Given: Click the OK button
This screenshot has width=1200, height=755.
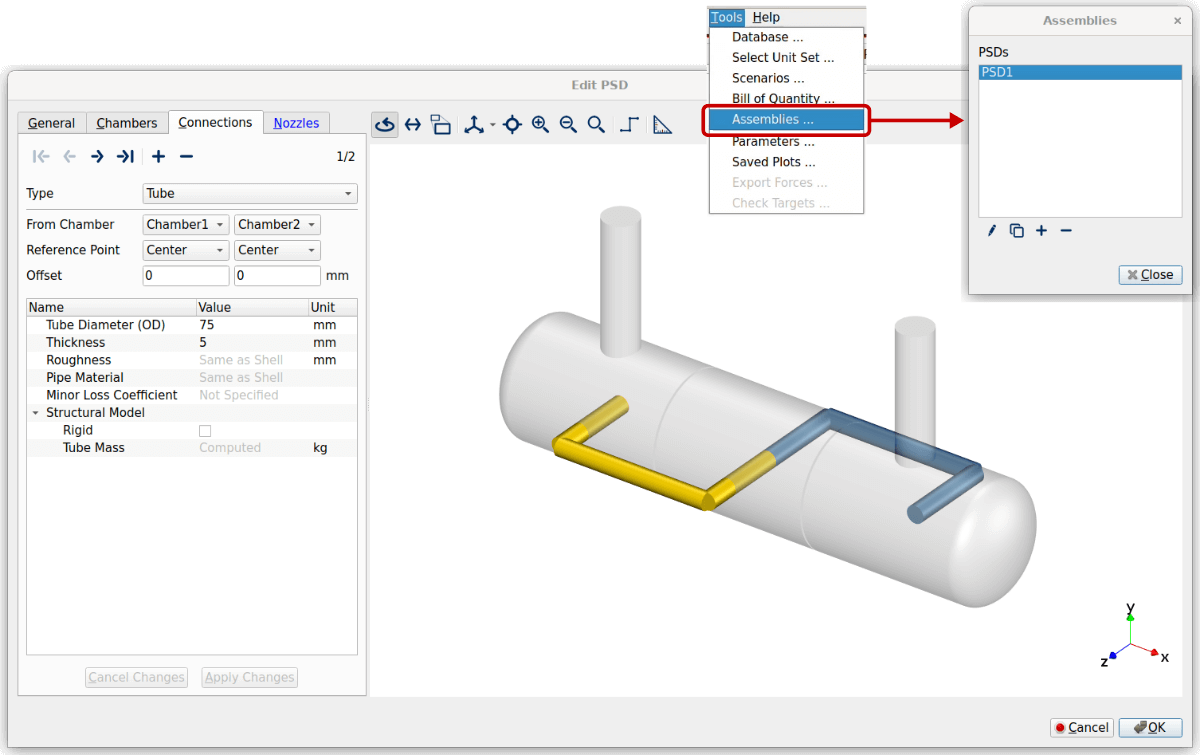Looking at the screenshot, I should (x=1150, y=728).
